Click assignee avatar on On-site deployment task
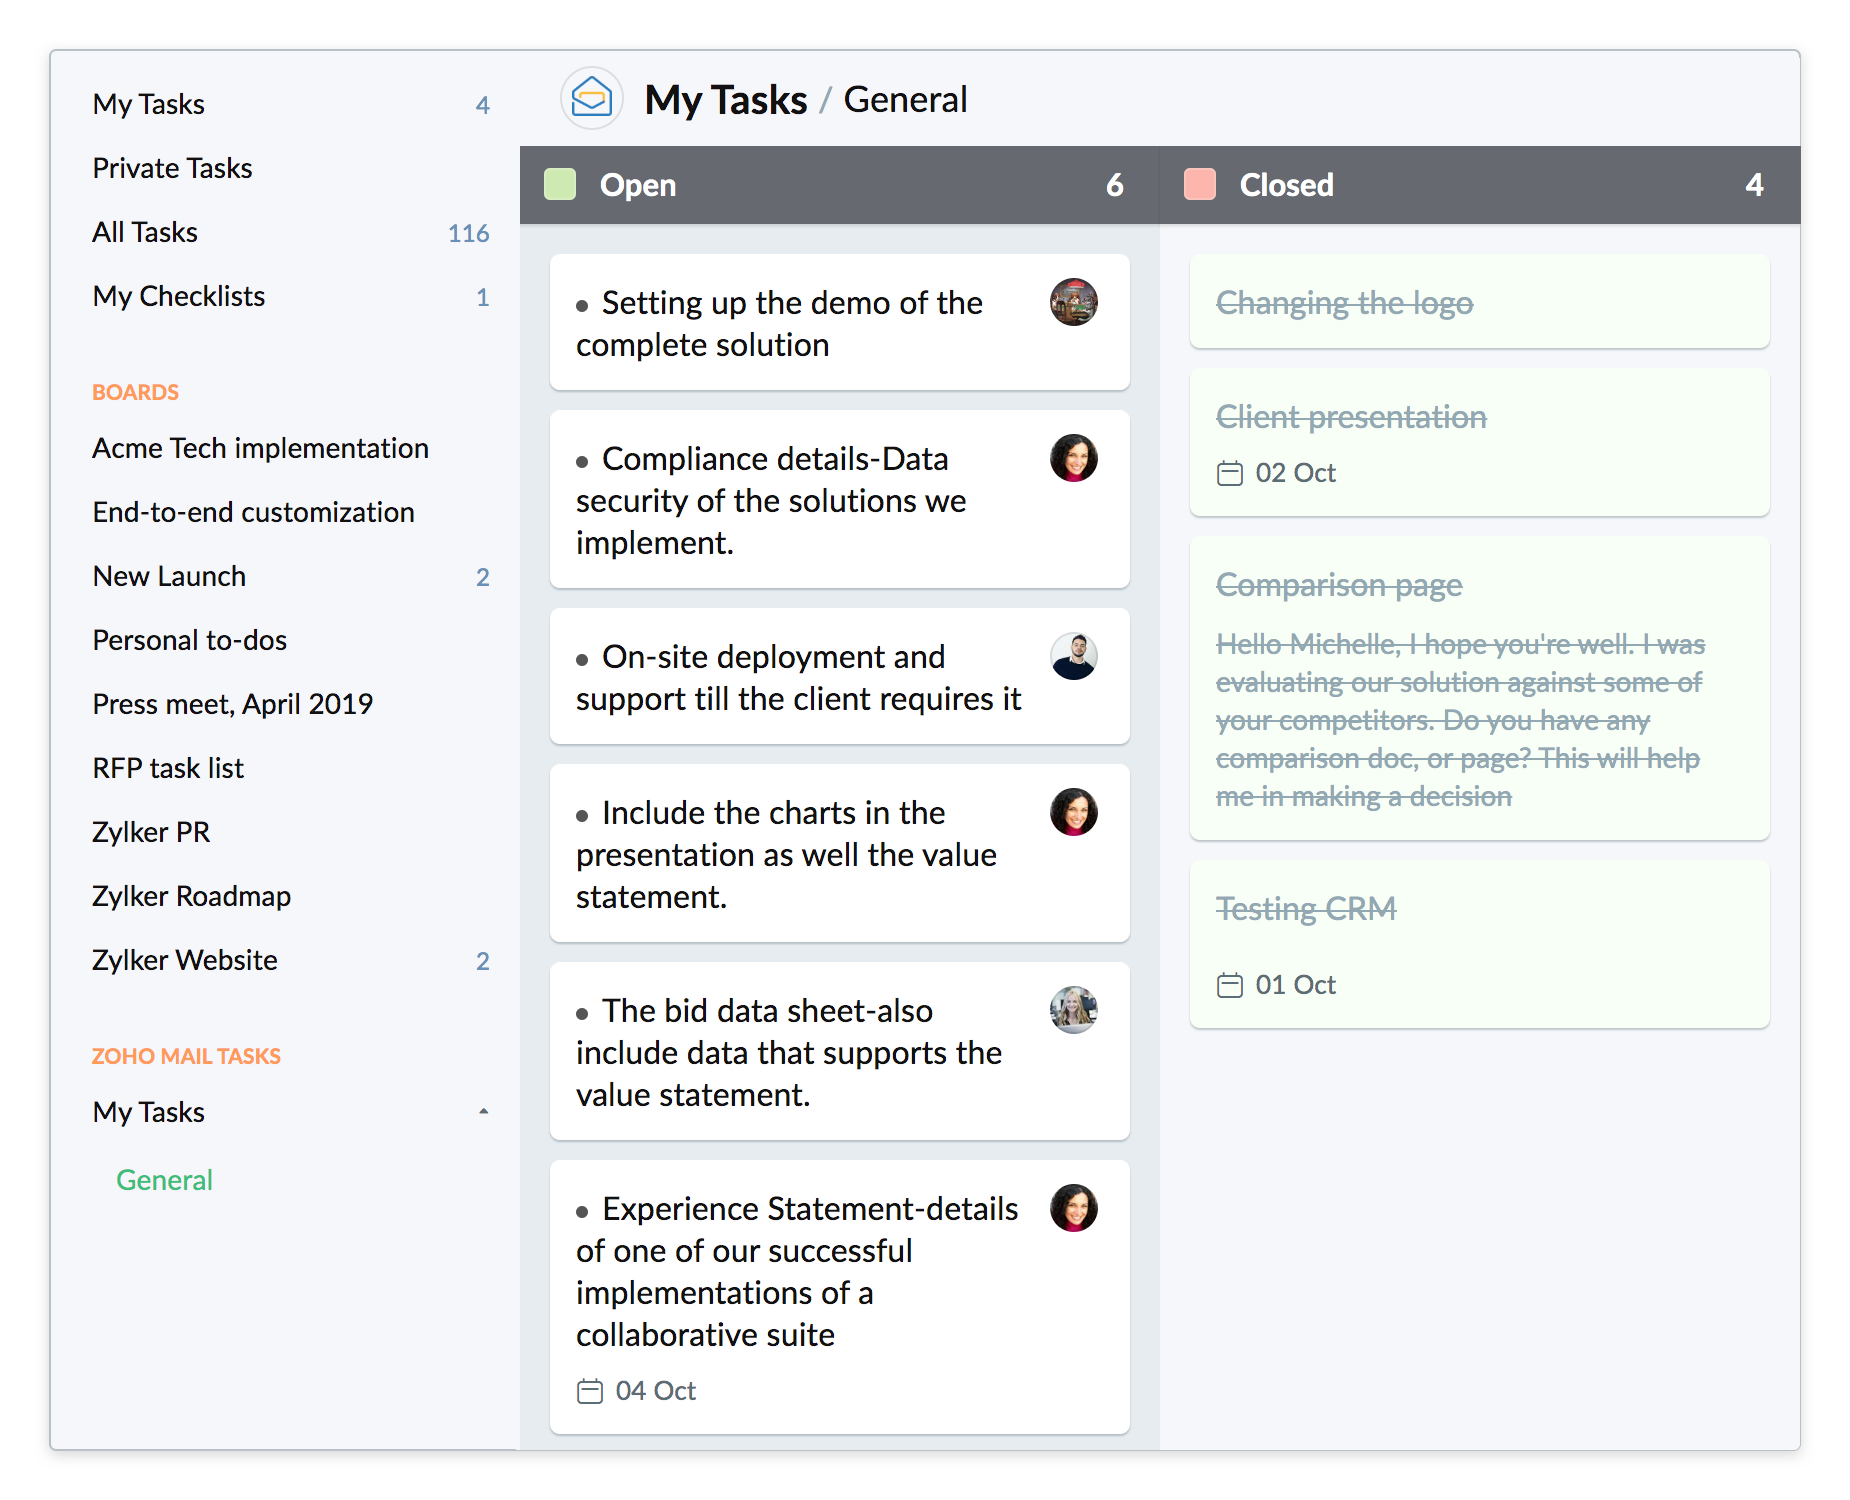This screenshot has width=1850, height=1500. coord(1073,656)
